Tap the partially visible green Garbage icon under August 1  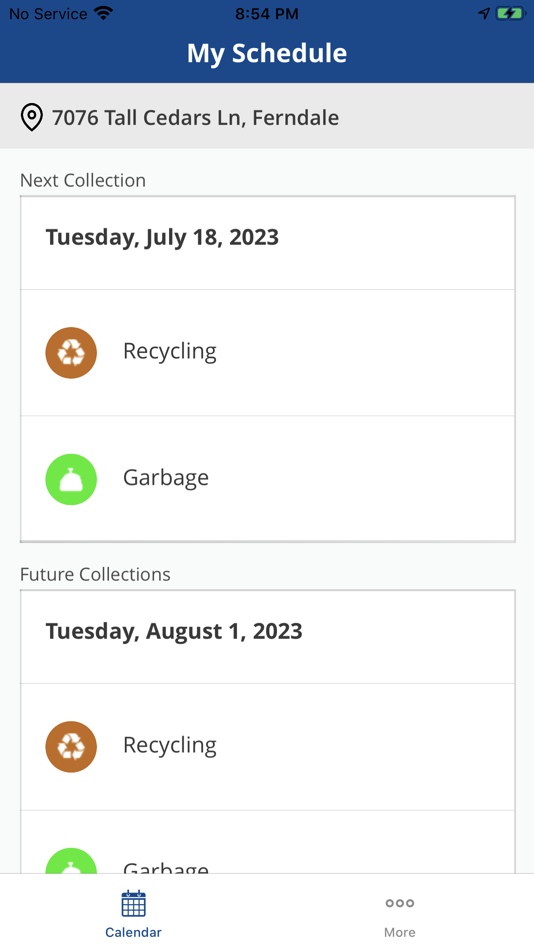click(x=71, y=861)
